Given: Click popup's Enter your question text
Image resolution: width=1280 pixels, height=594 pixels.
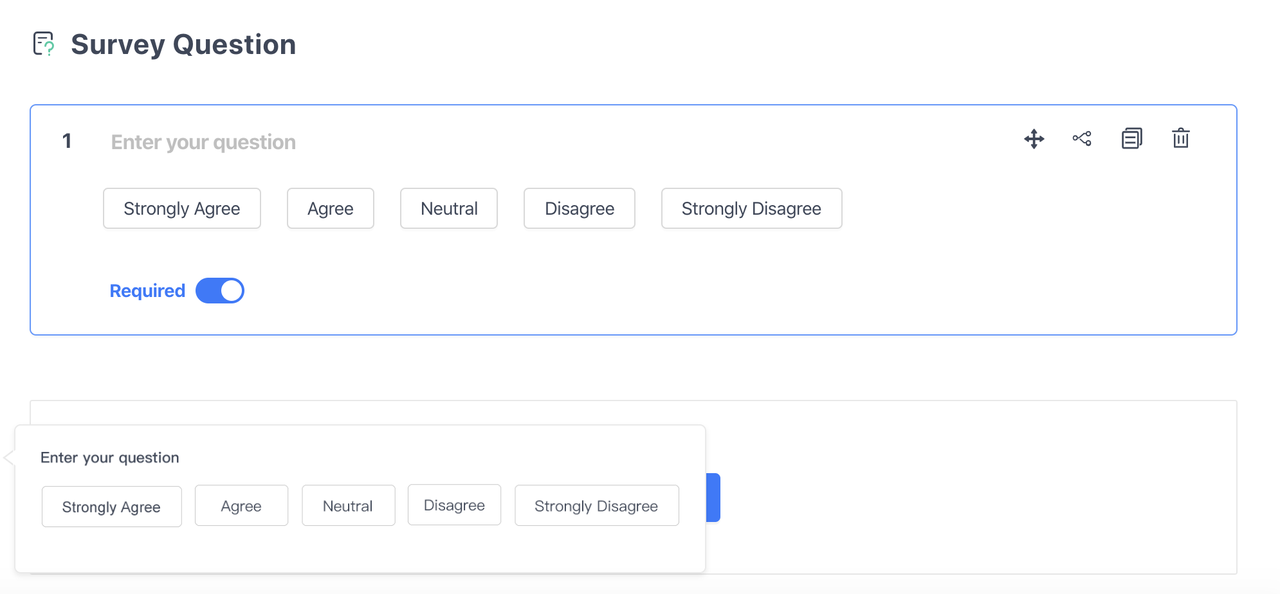Looking at the screenshot, I should tap(110, 458).
